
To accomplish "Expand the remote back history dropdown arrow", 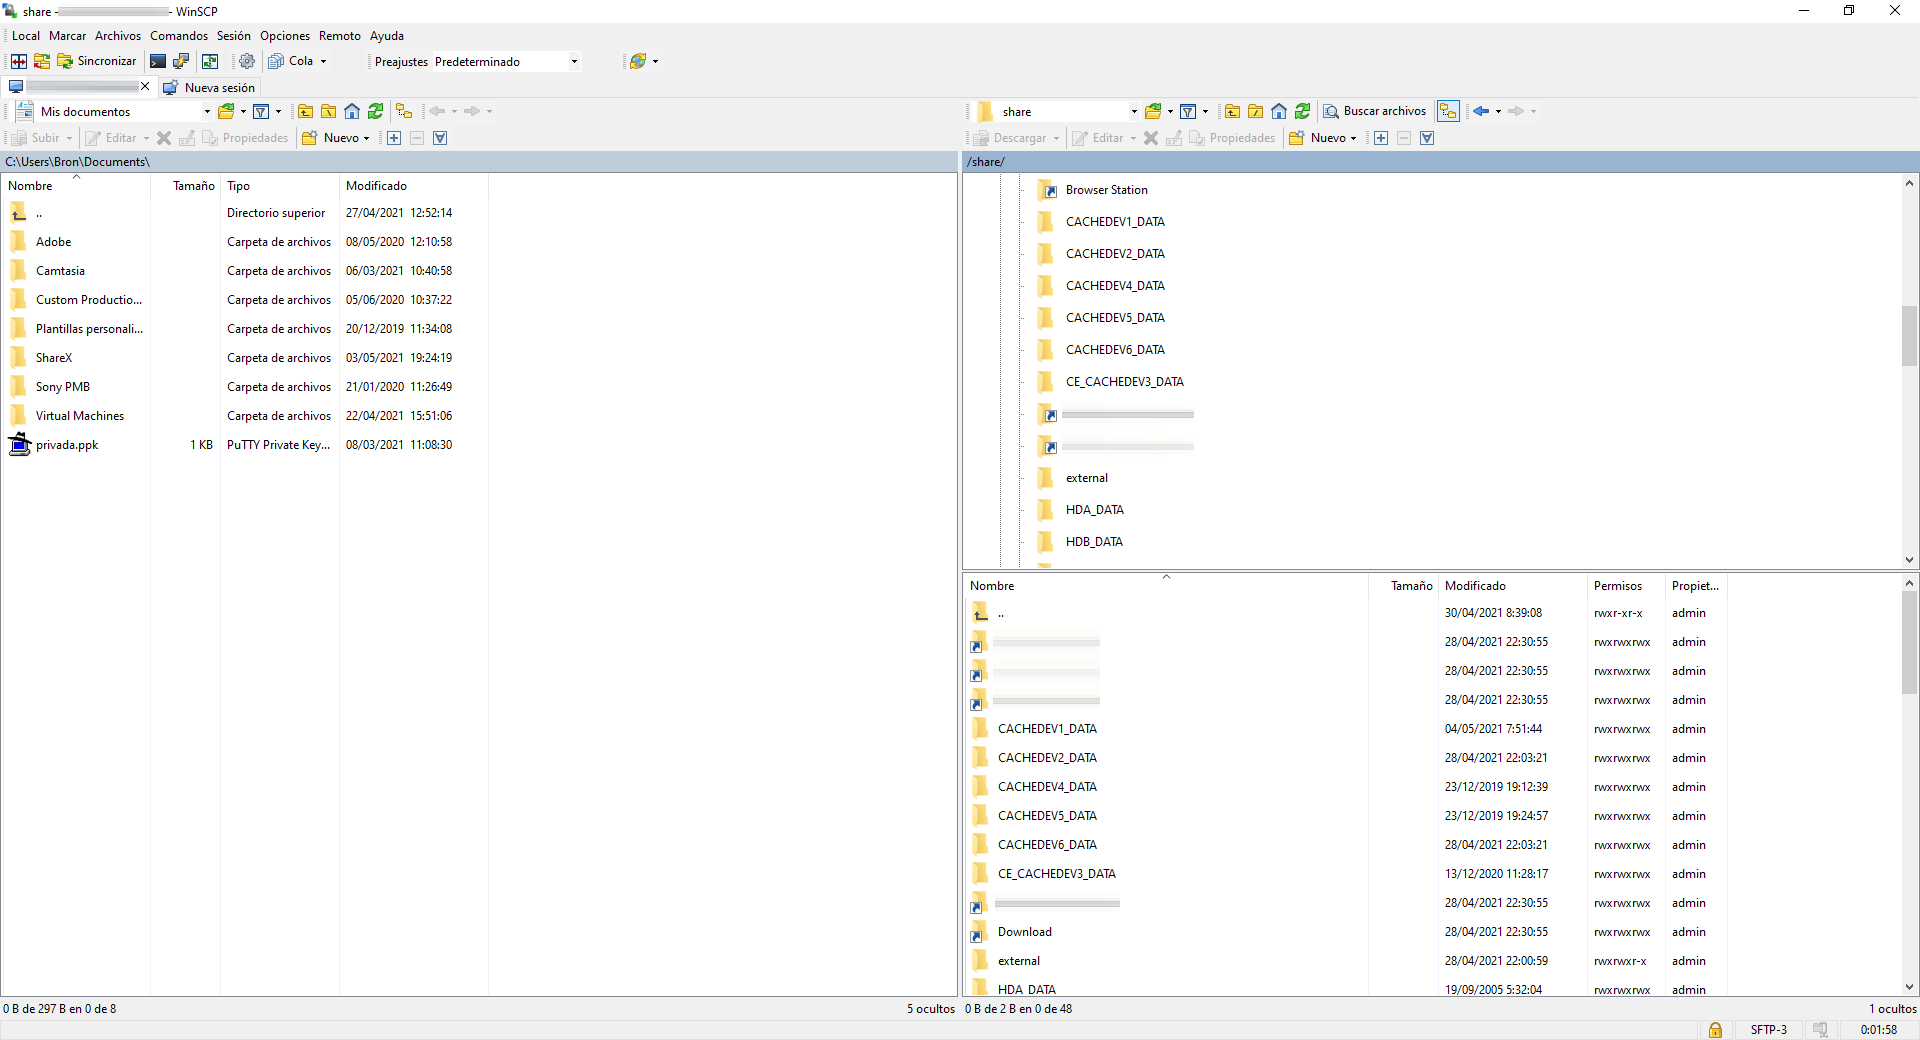I will click(1498, 112).
